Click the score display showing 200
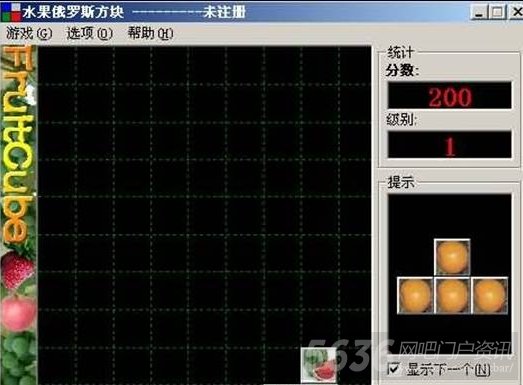 point(450,96)
